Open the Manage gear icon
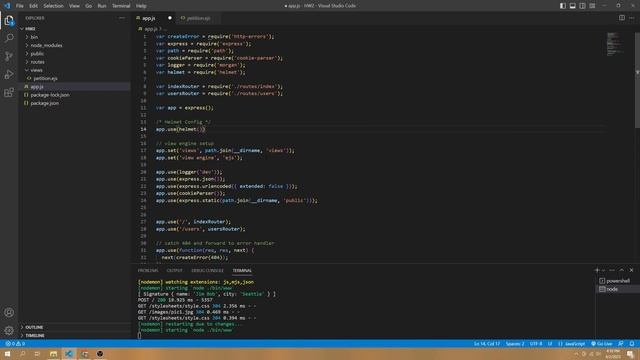The width and height of the screenshot is (640, 360). pos(9,330)
